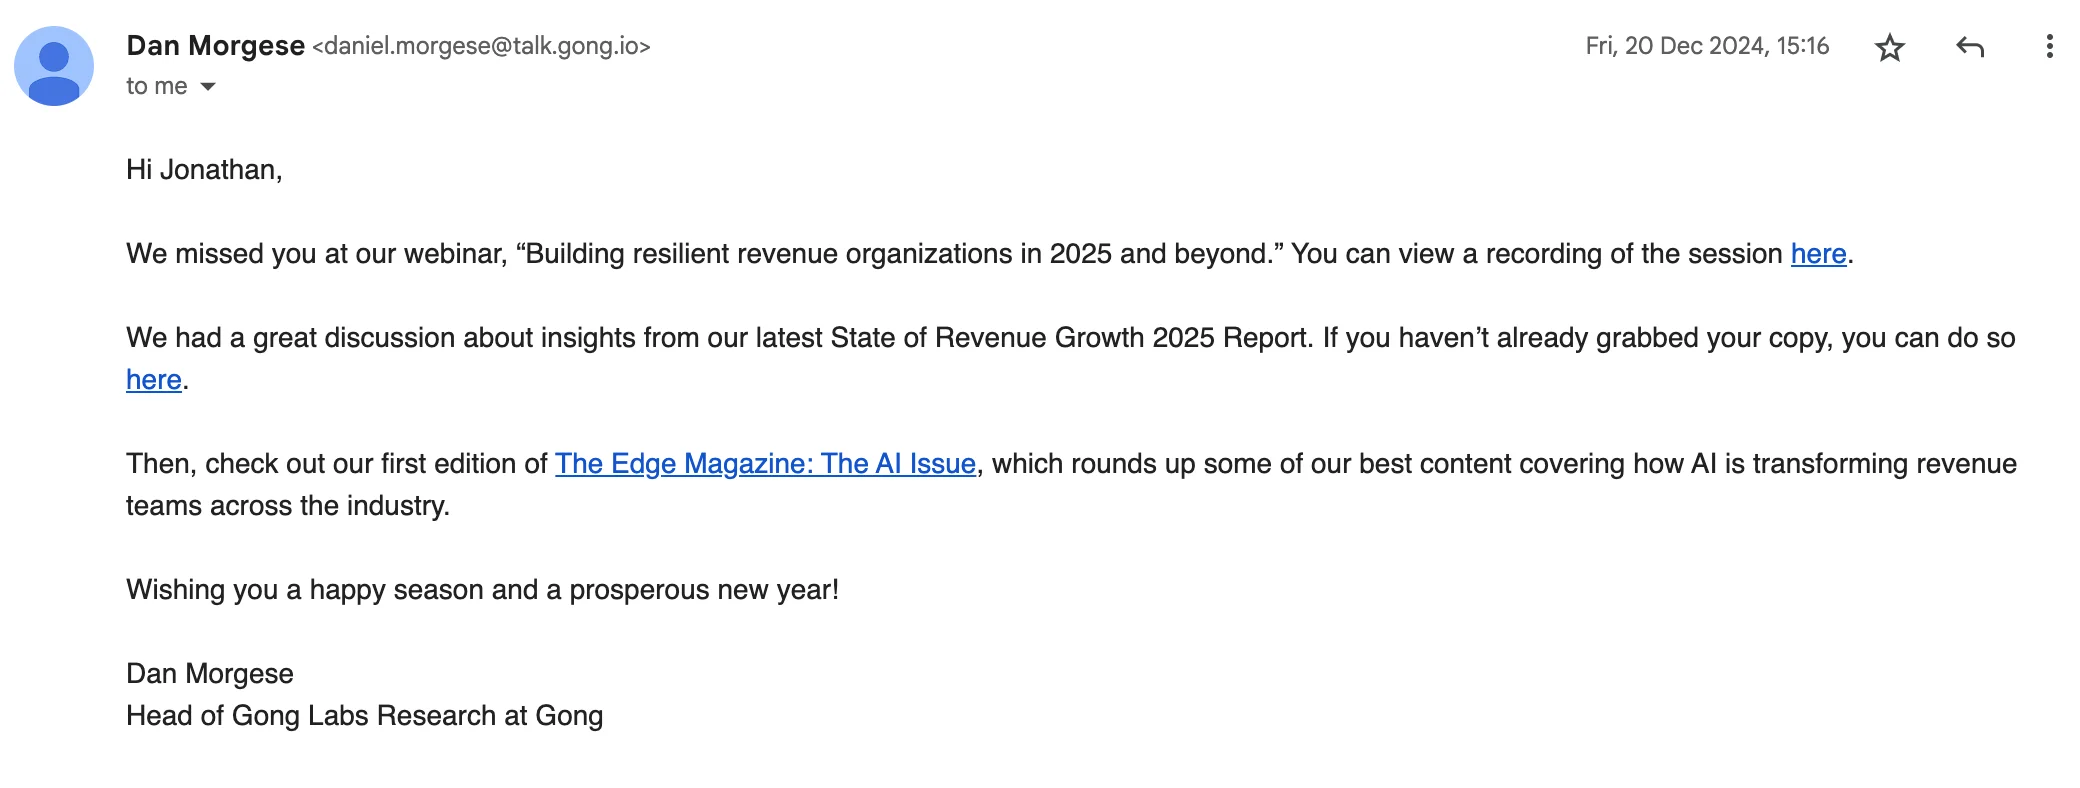Click the Fri, 20 Dec 2024 timestamp

coord(1706,46)
